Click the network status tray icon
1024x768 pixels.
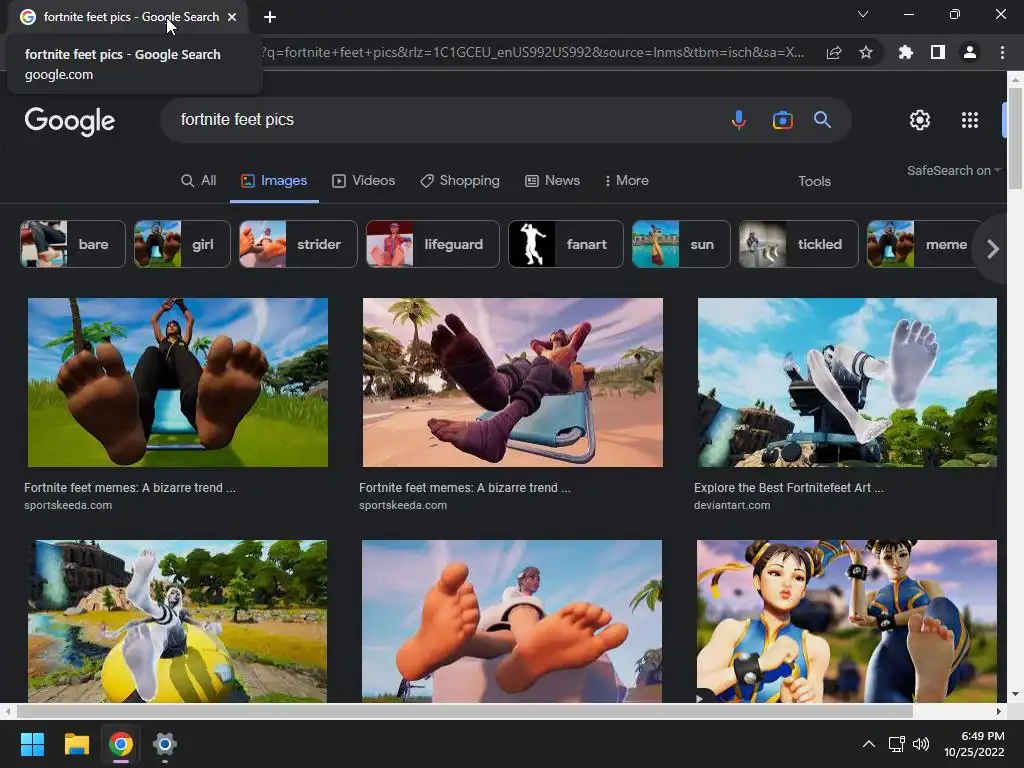[896, 744]
